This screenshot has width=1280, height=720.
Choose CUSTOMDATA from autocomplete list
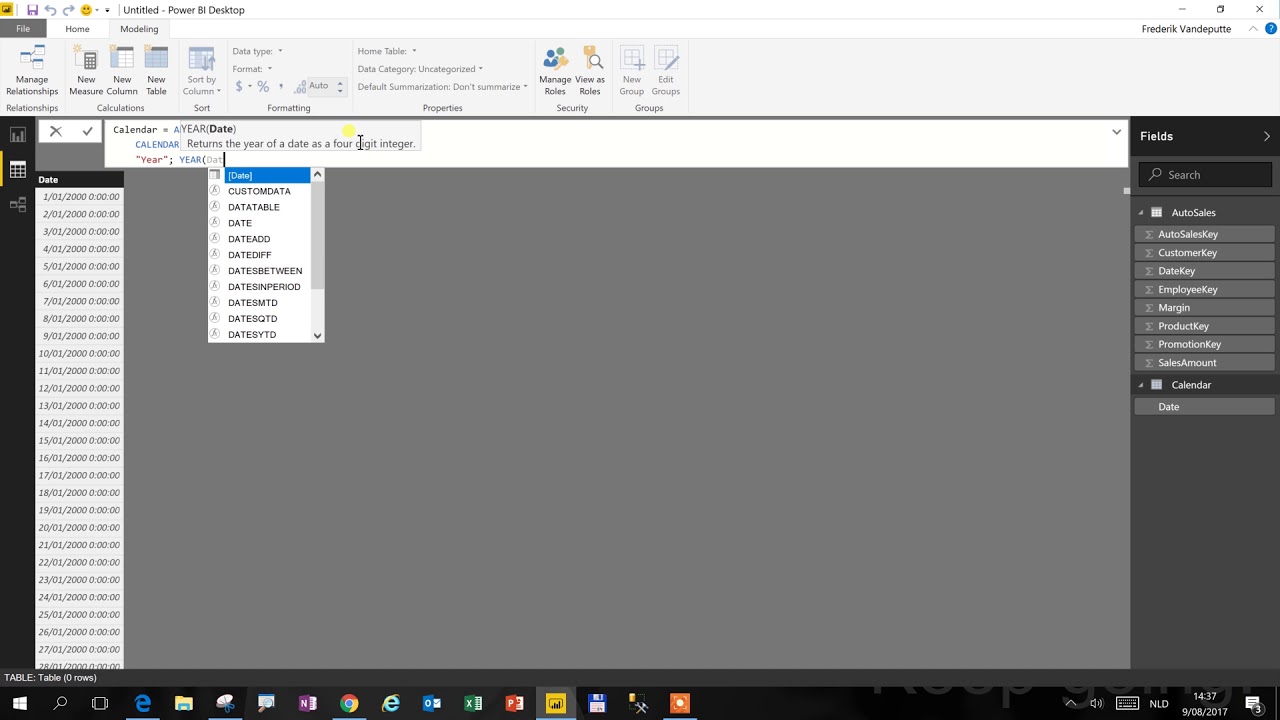[x=260, y=191]
